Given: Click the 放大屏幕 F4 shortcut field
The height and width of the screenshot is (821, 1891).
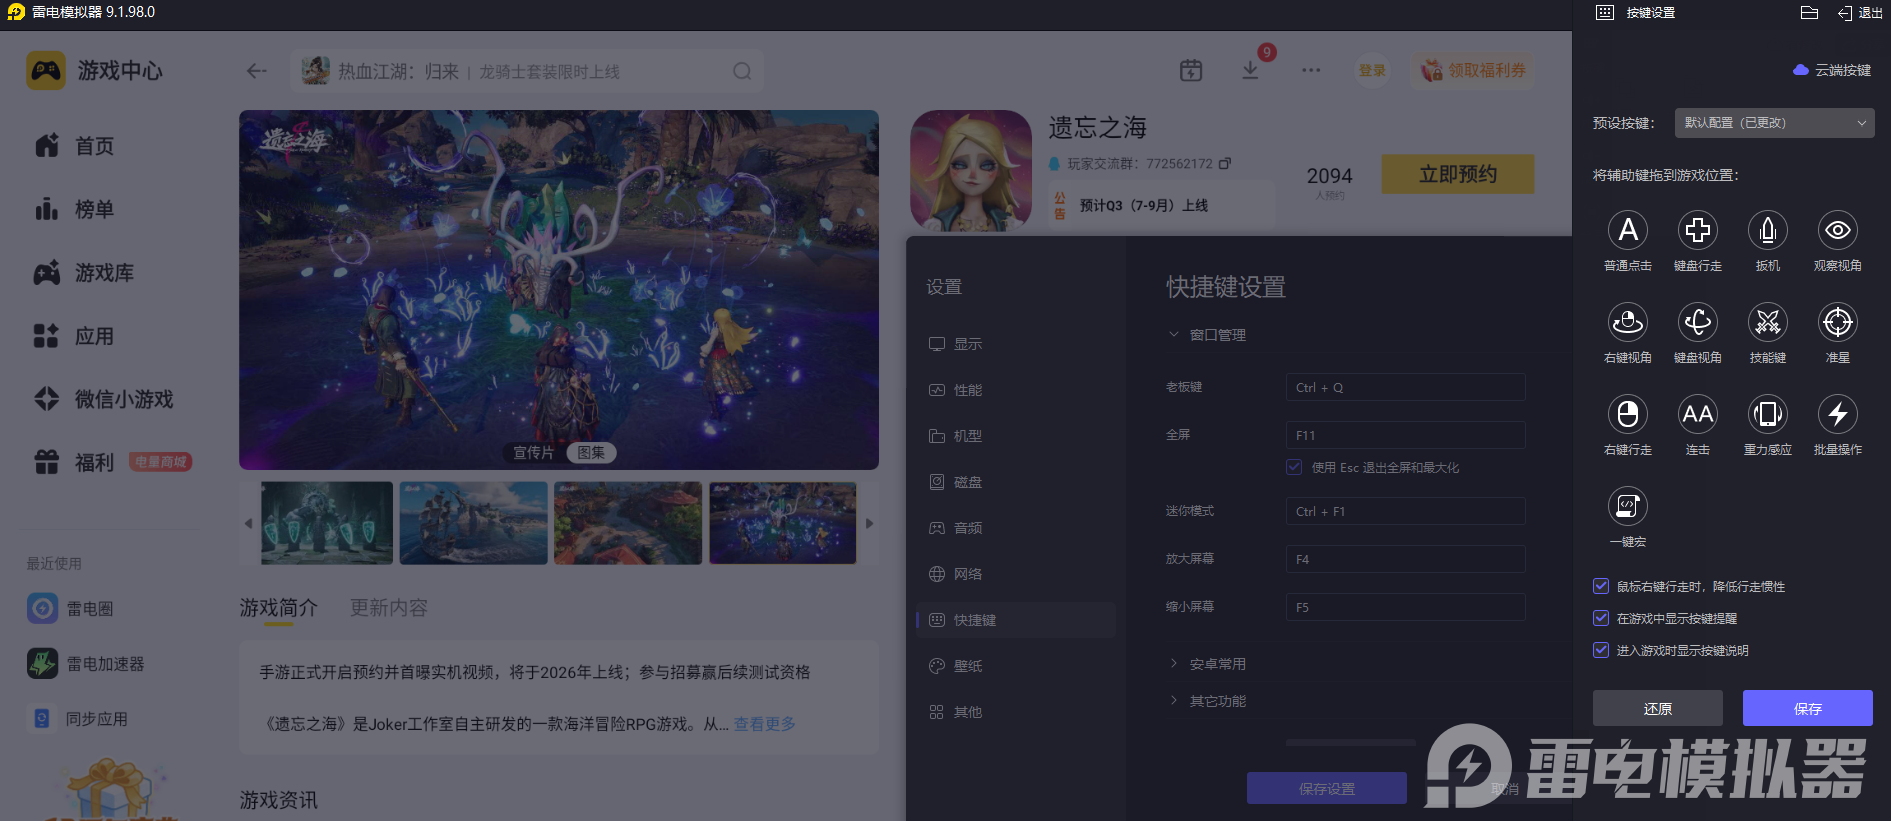Looking at the screenshot, I should point(1405,559).
